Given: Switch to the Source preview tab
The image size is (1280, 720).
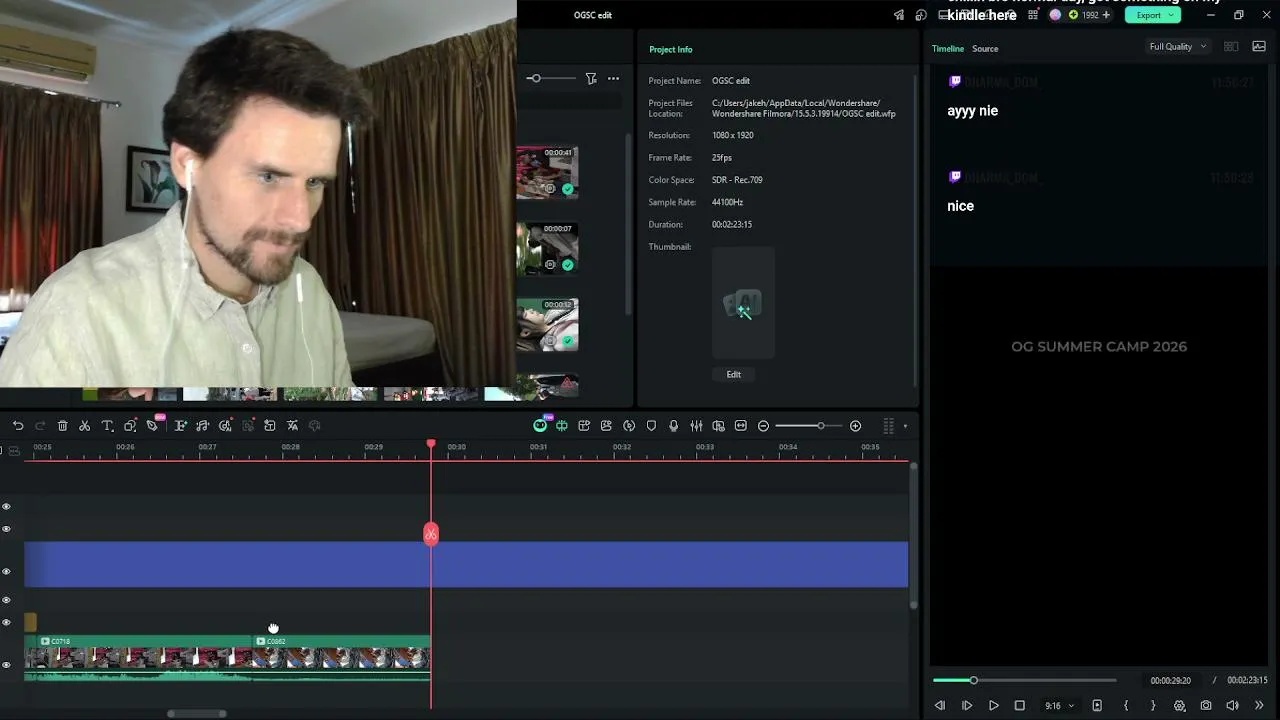Looking at the screenshot, I should [x=985, y=48].
